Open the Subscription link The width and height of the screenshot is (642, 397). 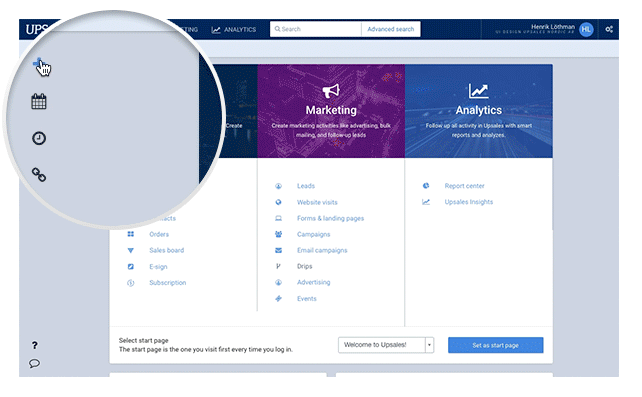pos(167,282)
